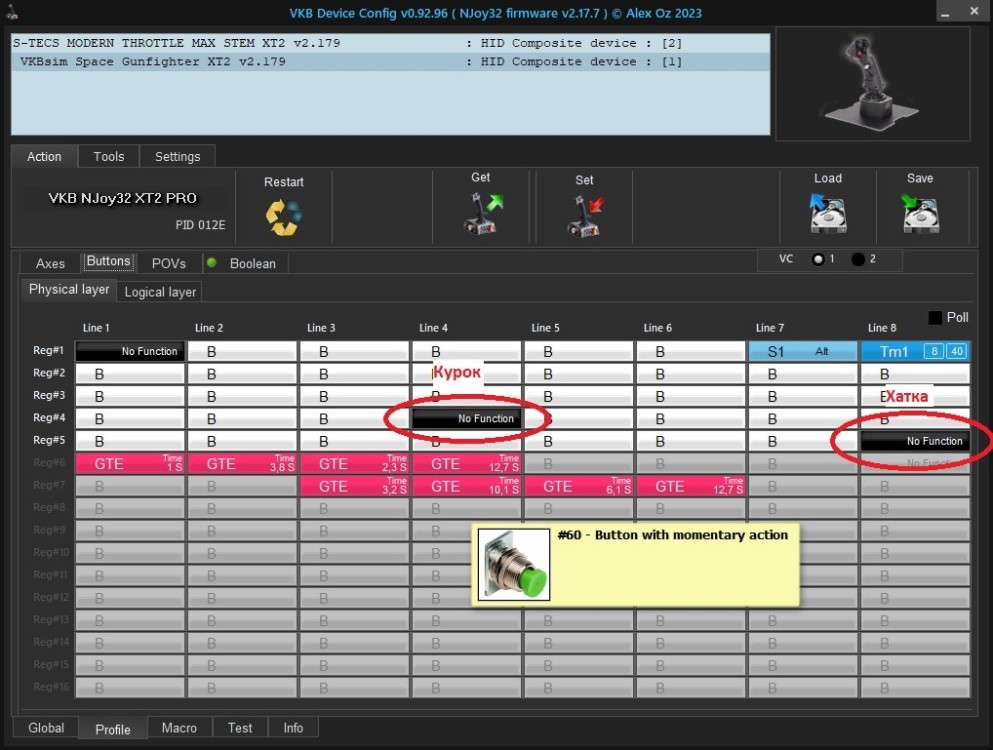Open the Profile bottom tab
The width and height of the screenshot is (993, 750).
(x=113, y=729)
